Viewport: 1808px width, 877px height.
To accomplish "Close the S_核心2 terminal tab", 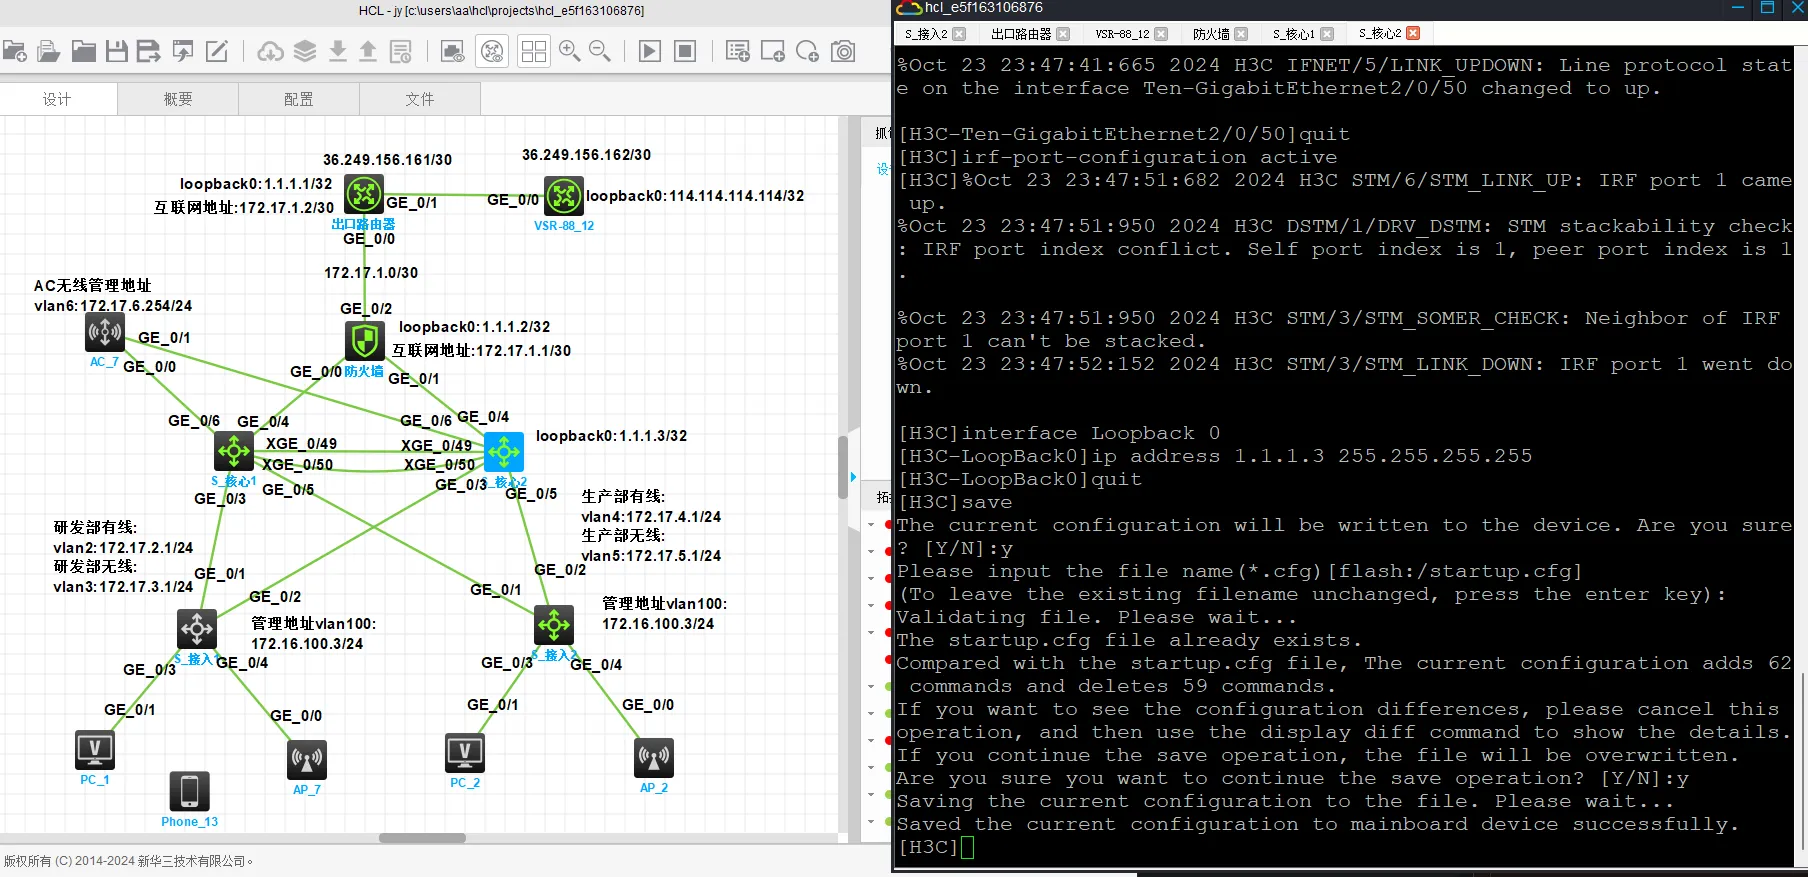I will point(1413,33).
